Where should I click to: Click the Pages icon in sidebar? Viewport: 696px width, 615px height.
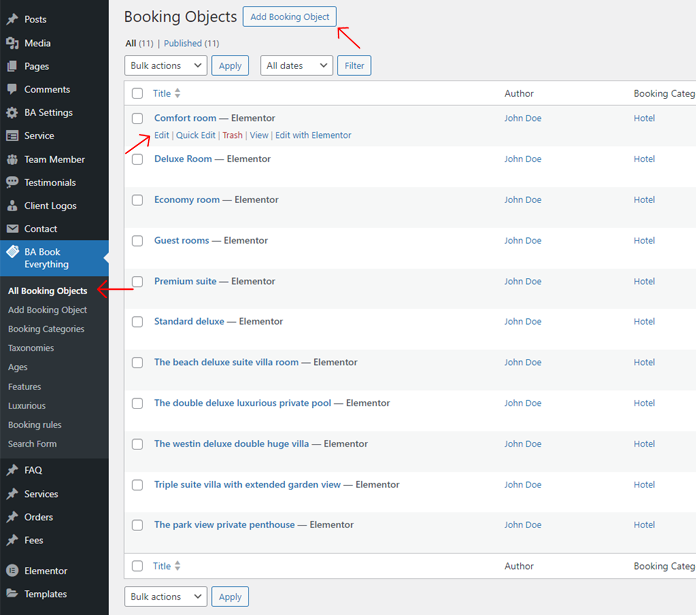click(x=12, y=66)
